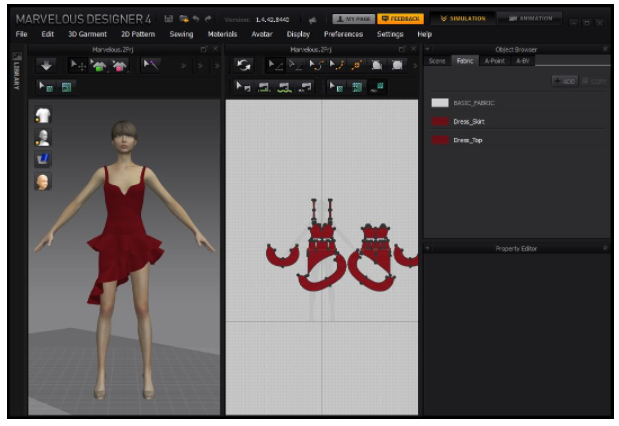The width and height of the screenshot is (619, 426).
Task: Toggle the blue texture surface display icon
Action: pos(43,159)
